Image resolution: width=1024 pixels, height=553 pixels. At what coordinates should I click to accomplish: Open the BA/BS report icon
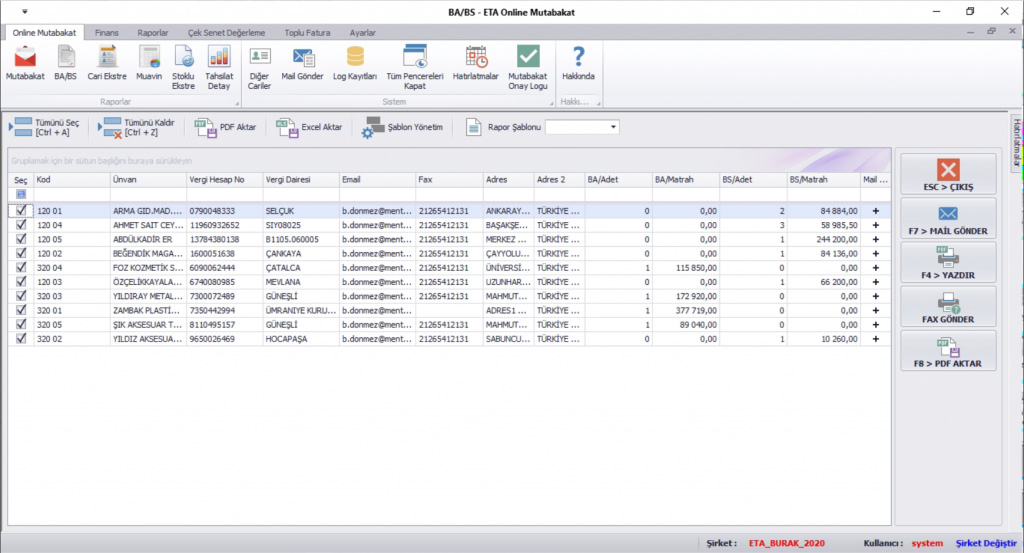[65, 63]
